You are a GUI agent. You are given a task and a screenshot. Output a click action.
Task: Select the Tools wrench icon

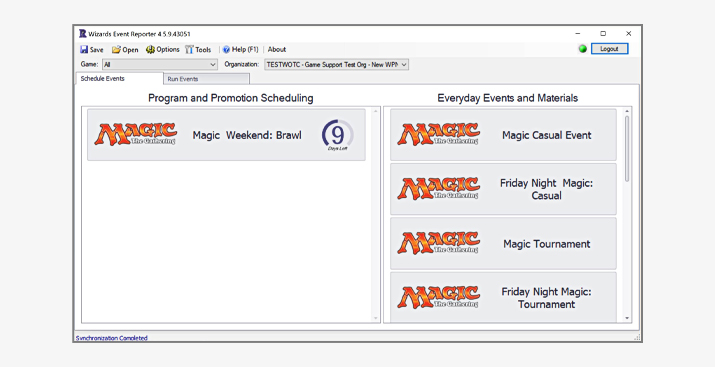pyautogui.click(x=189, y=50)
